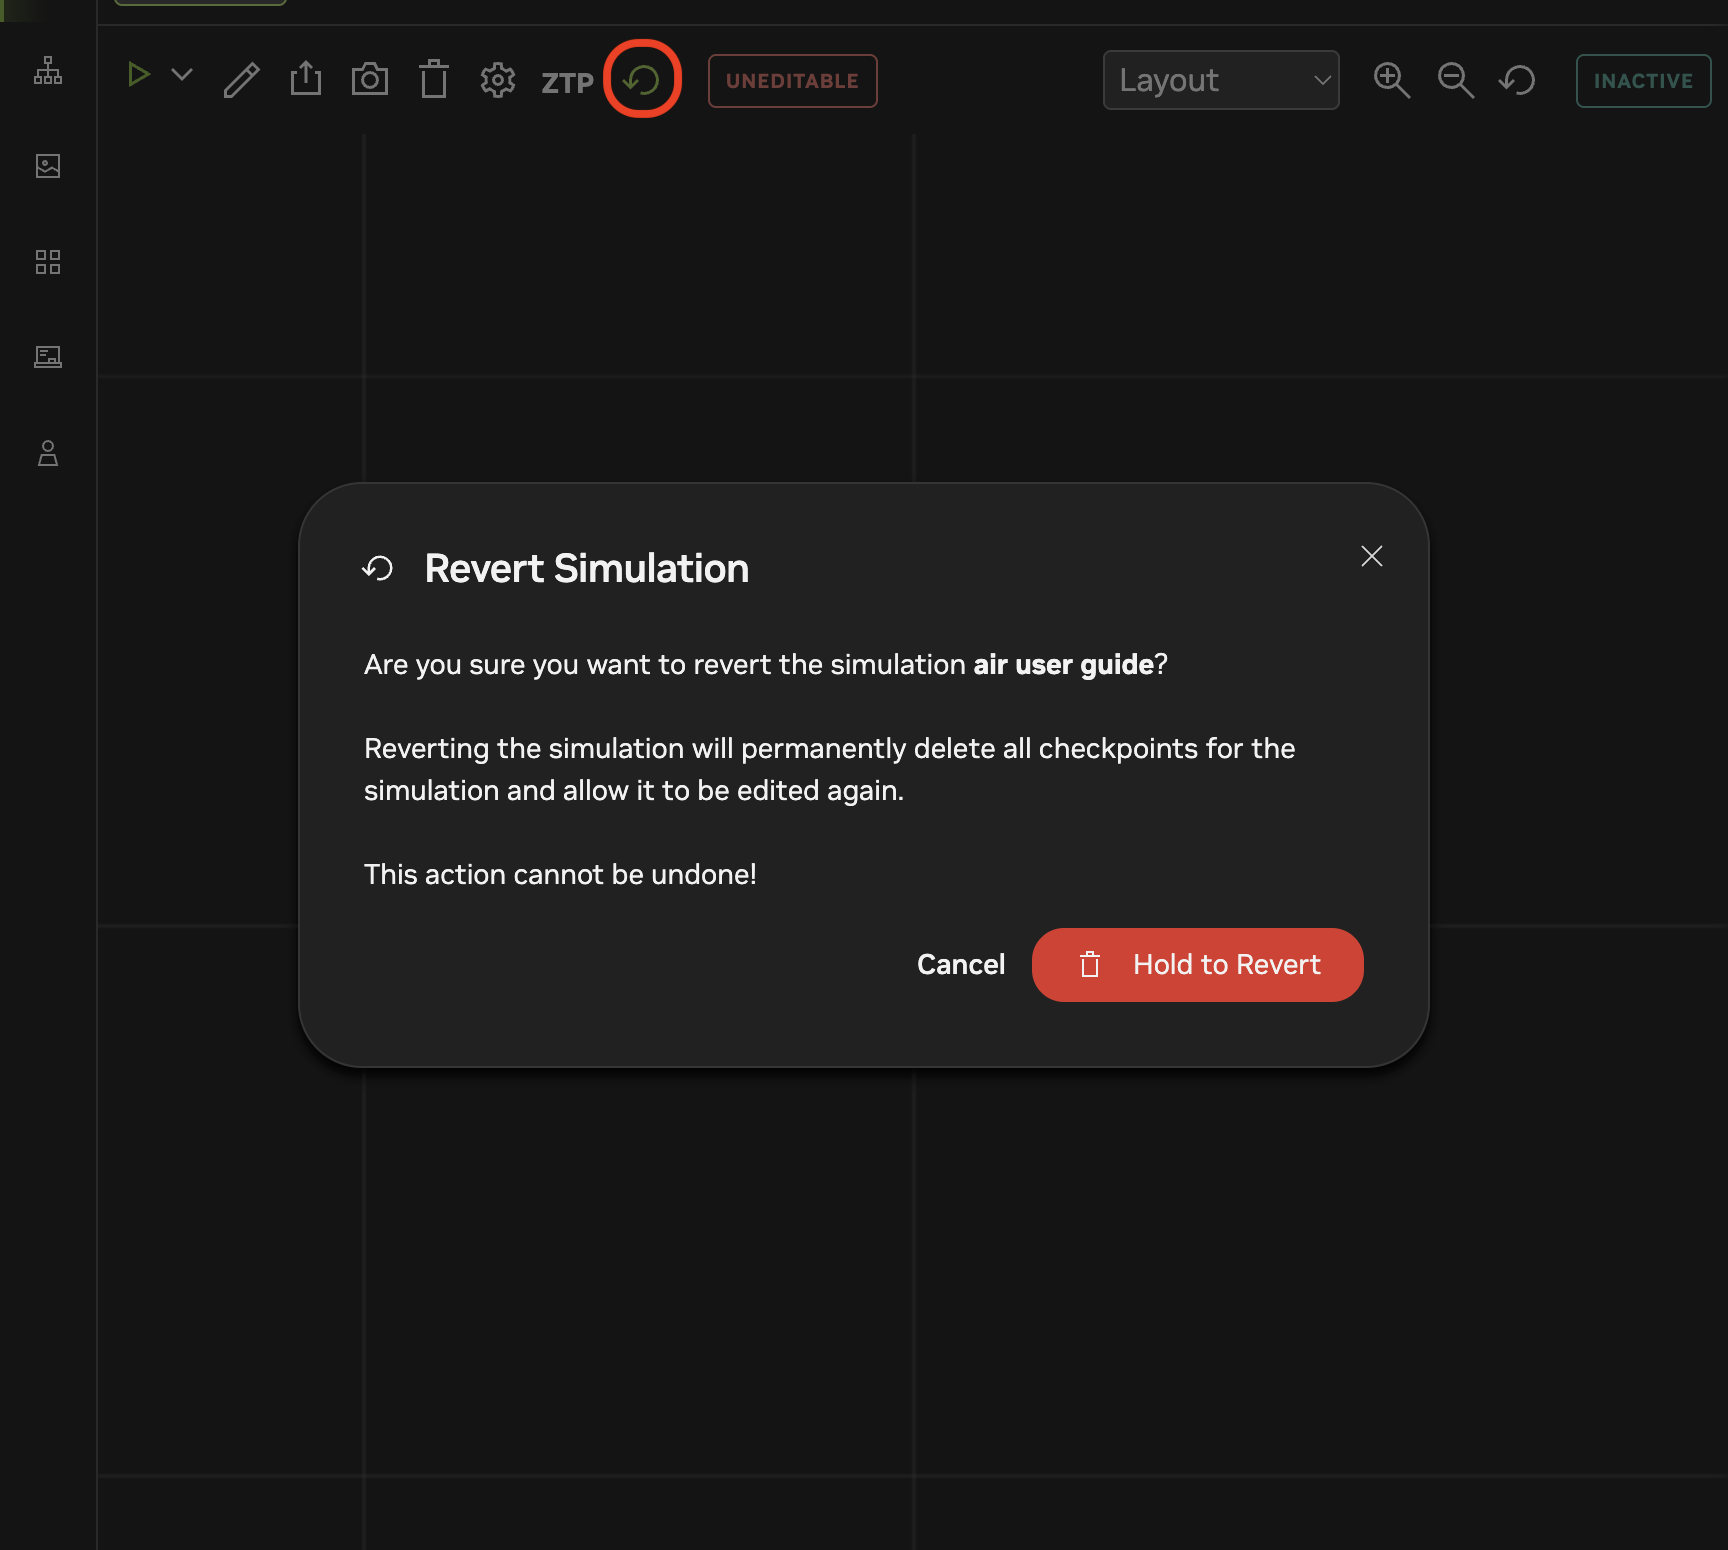Reset the view with the undo-arrow icon
This screenshot has width=1728, height=1550.
point(1516,80)
